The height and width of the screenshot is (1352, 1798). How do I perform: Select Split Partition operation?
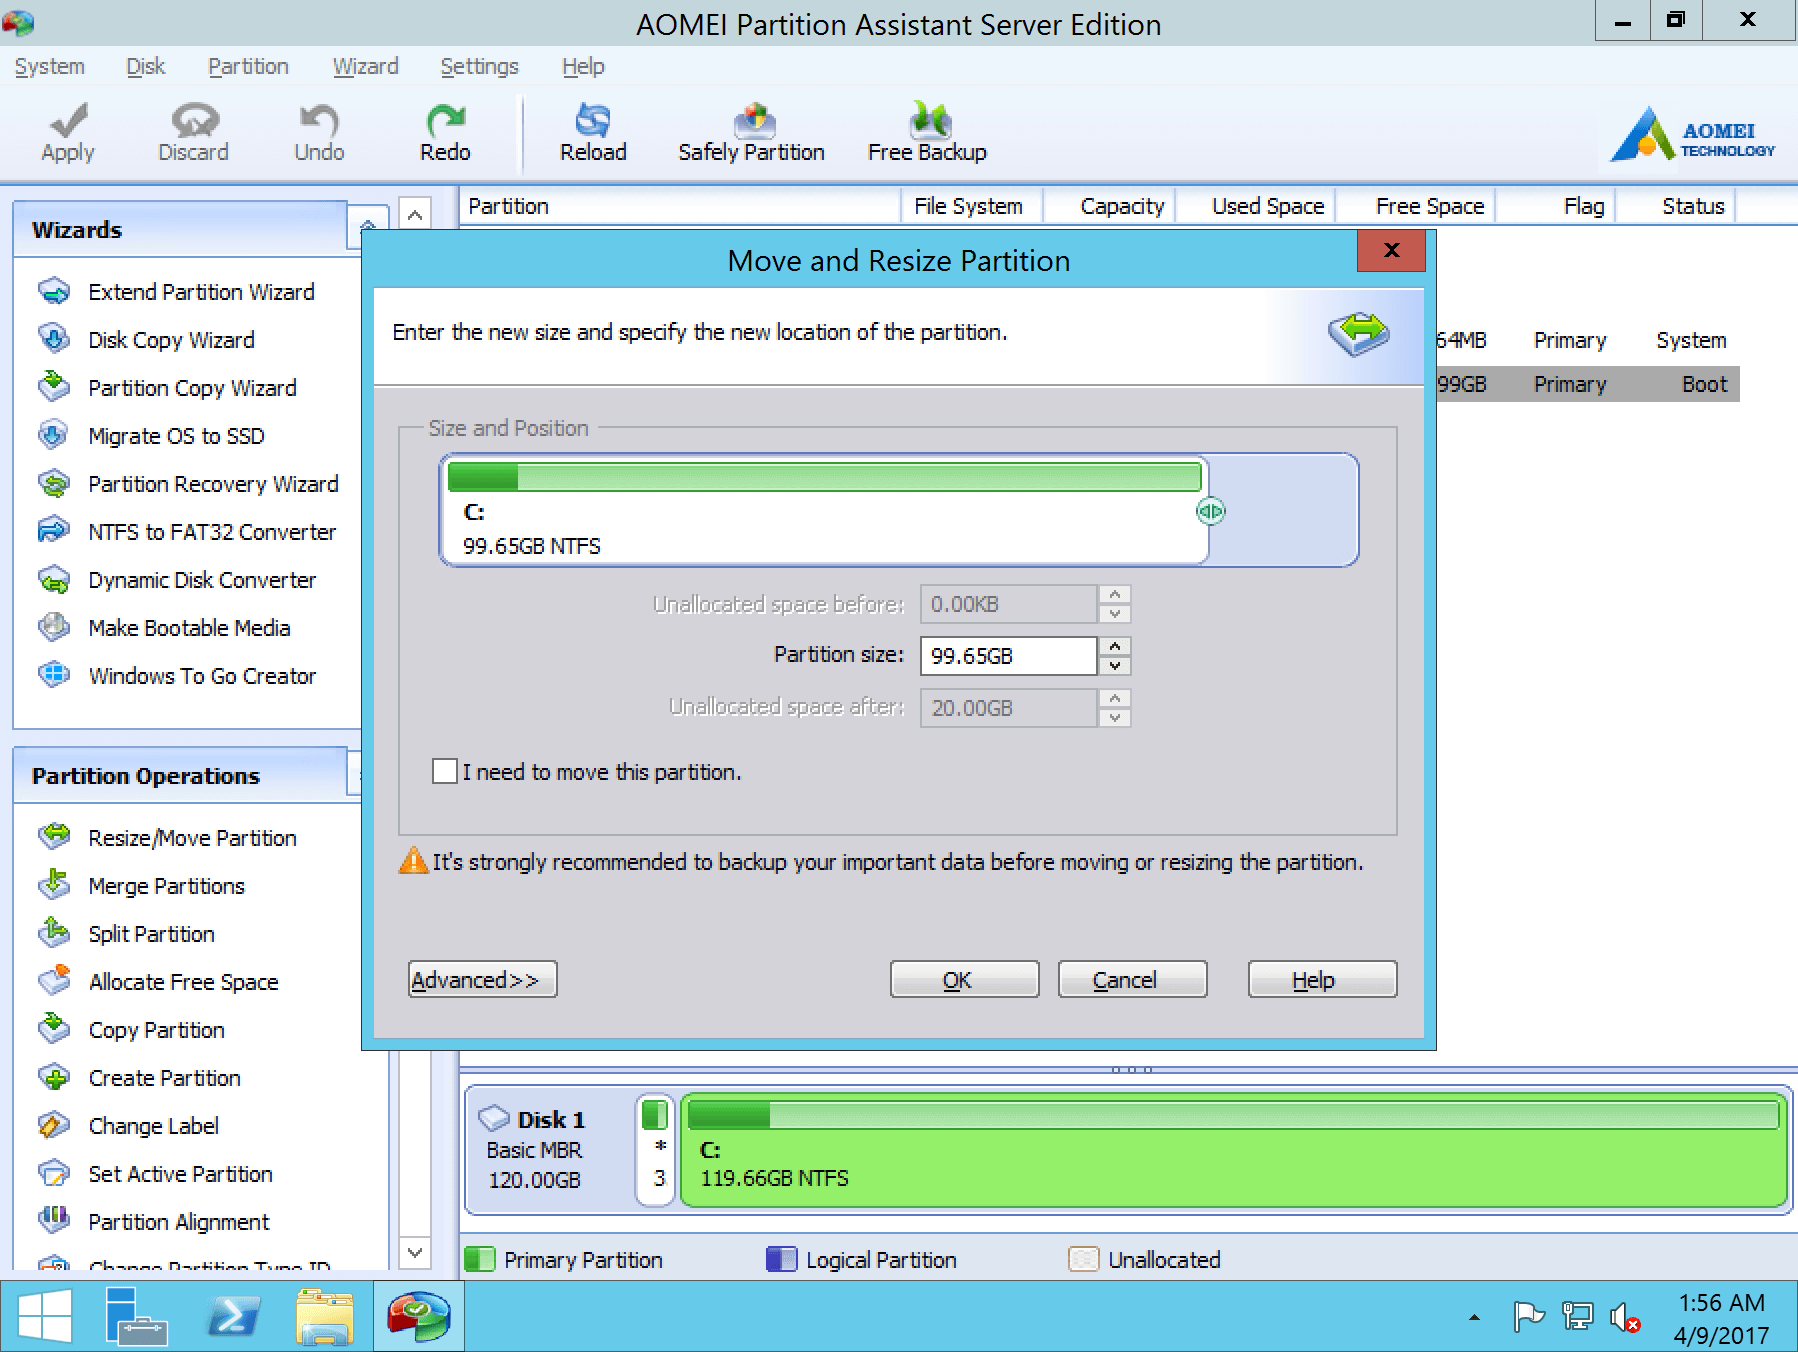[127, 934]
